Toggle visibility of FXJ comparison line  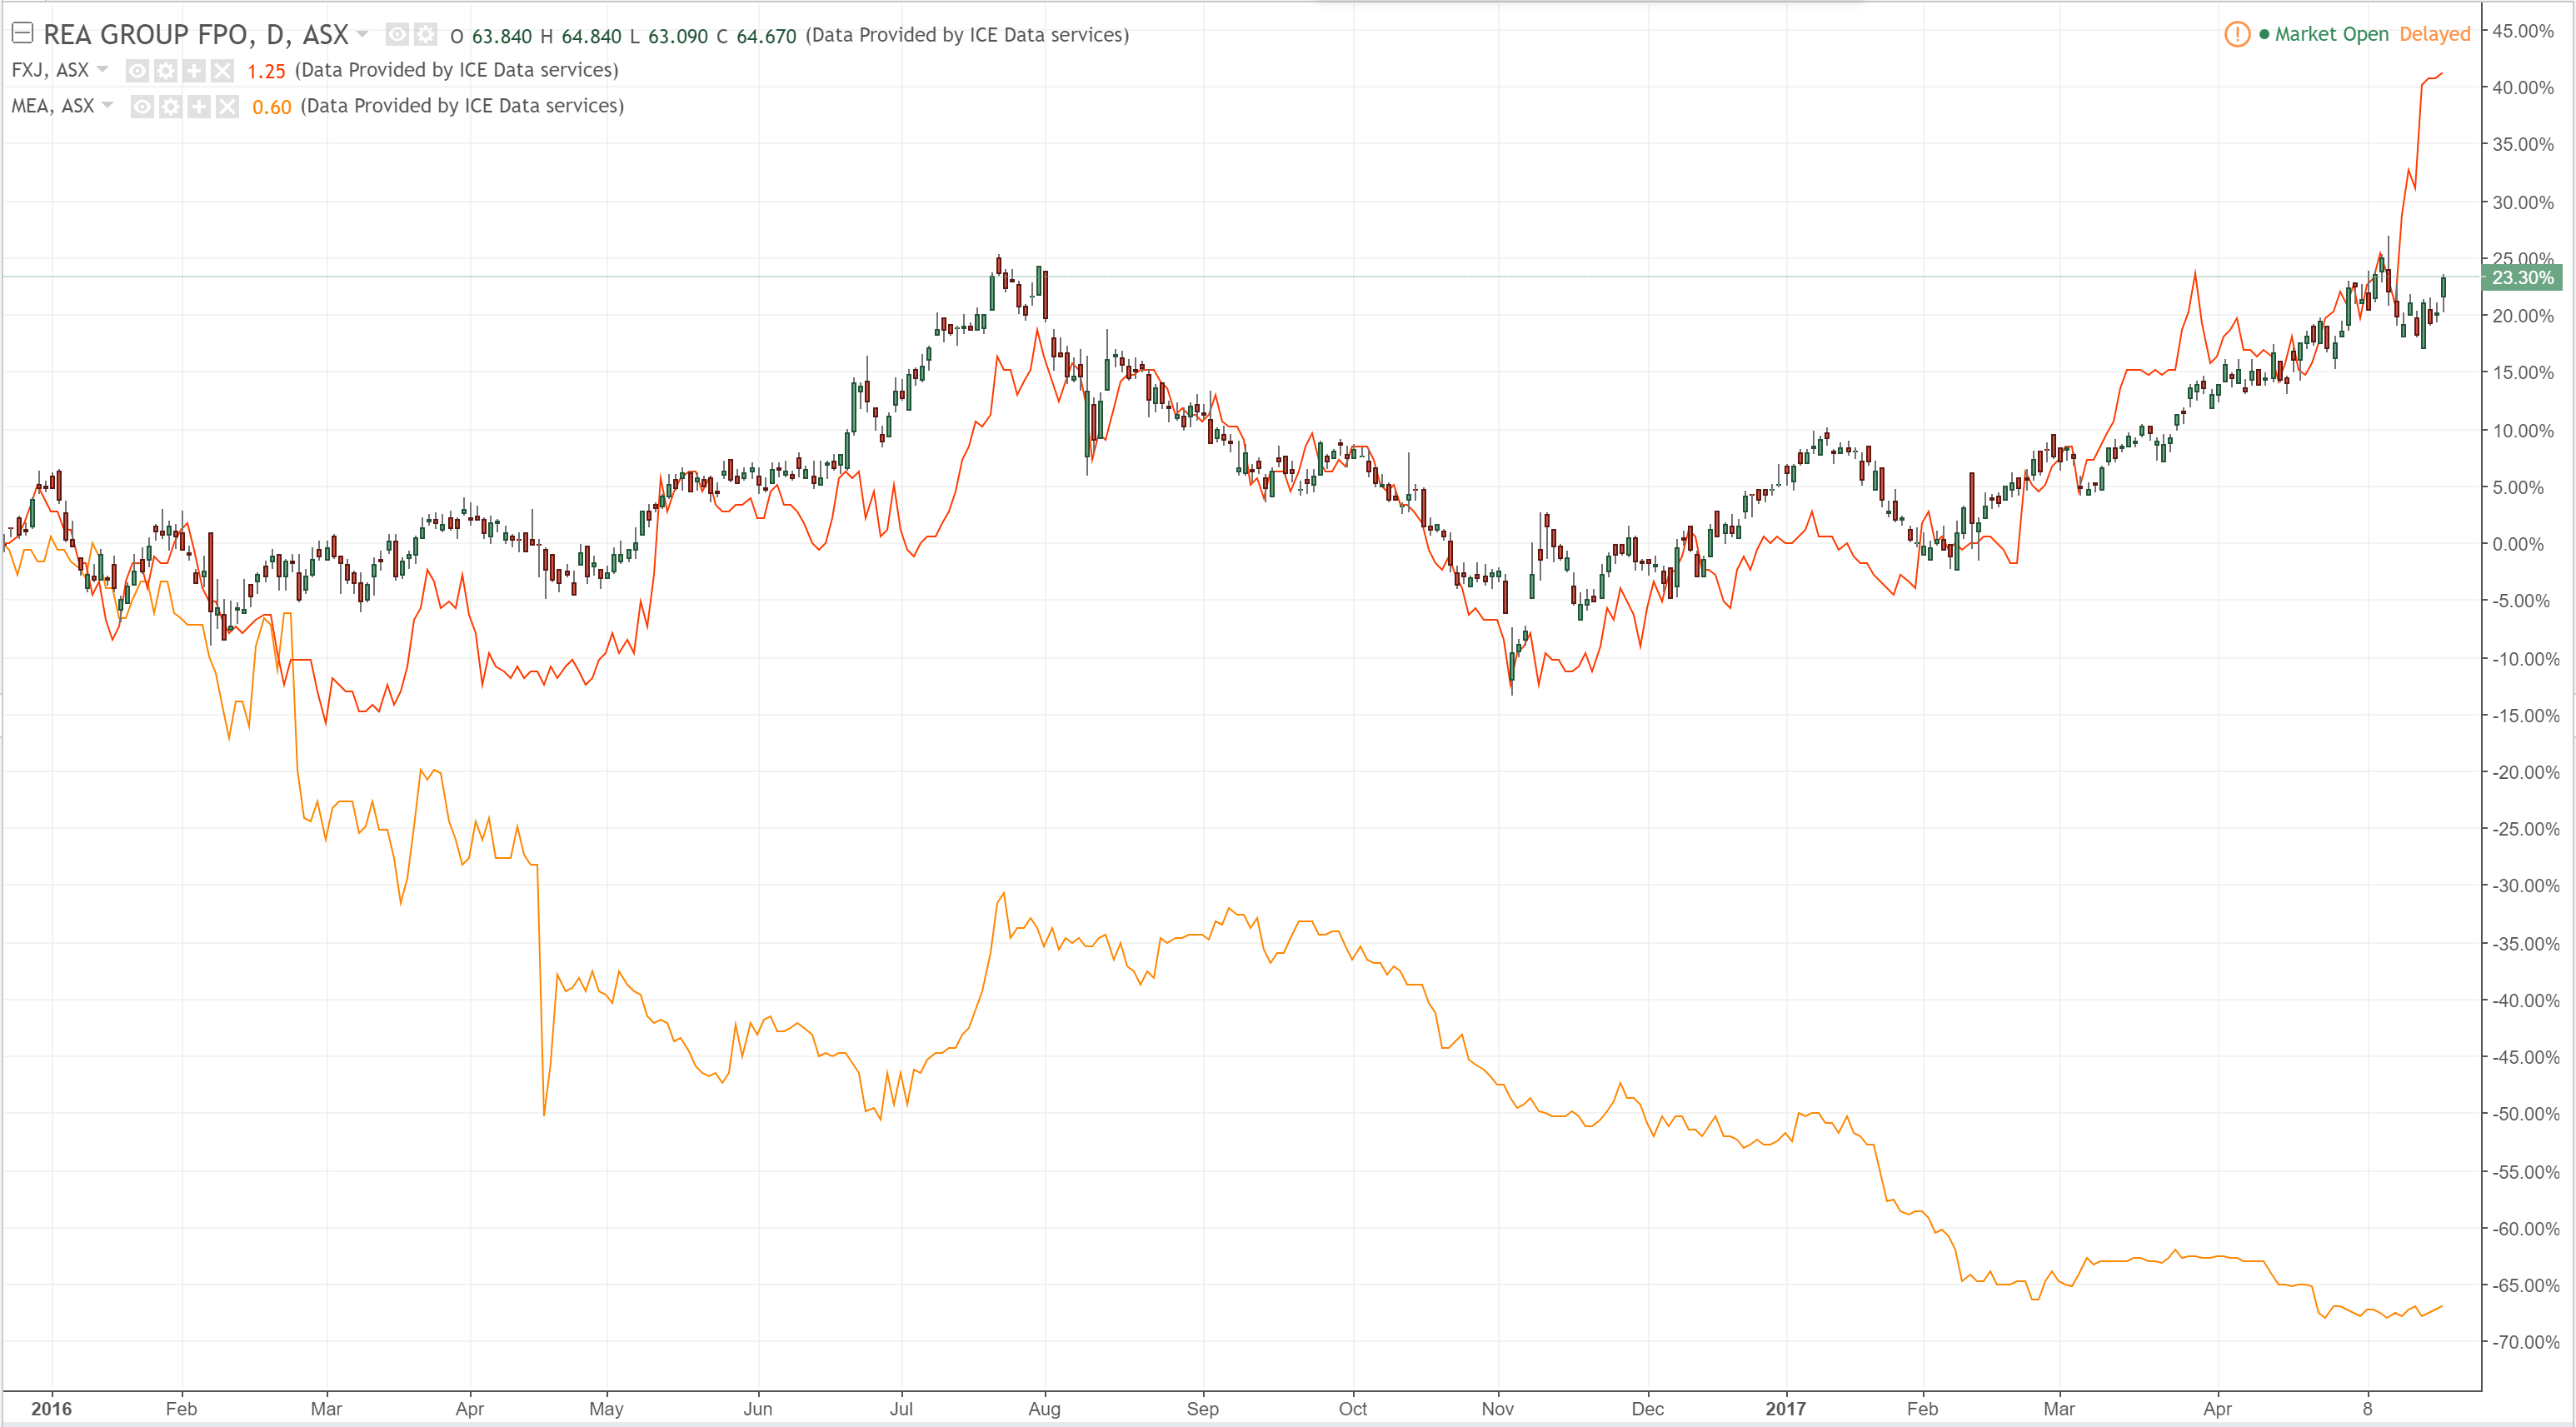pos(137,71)
